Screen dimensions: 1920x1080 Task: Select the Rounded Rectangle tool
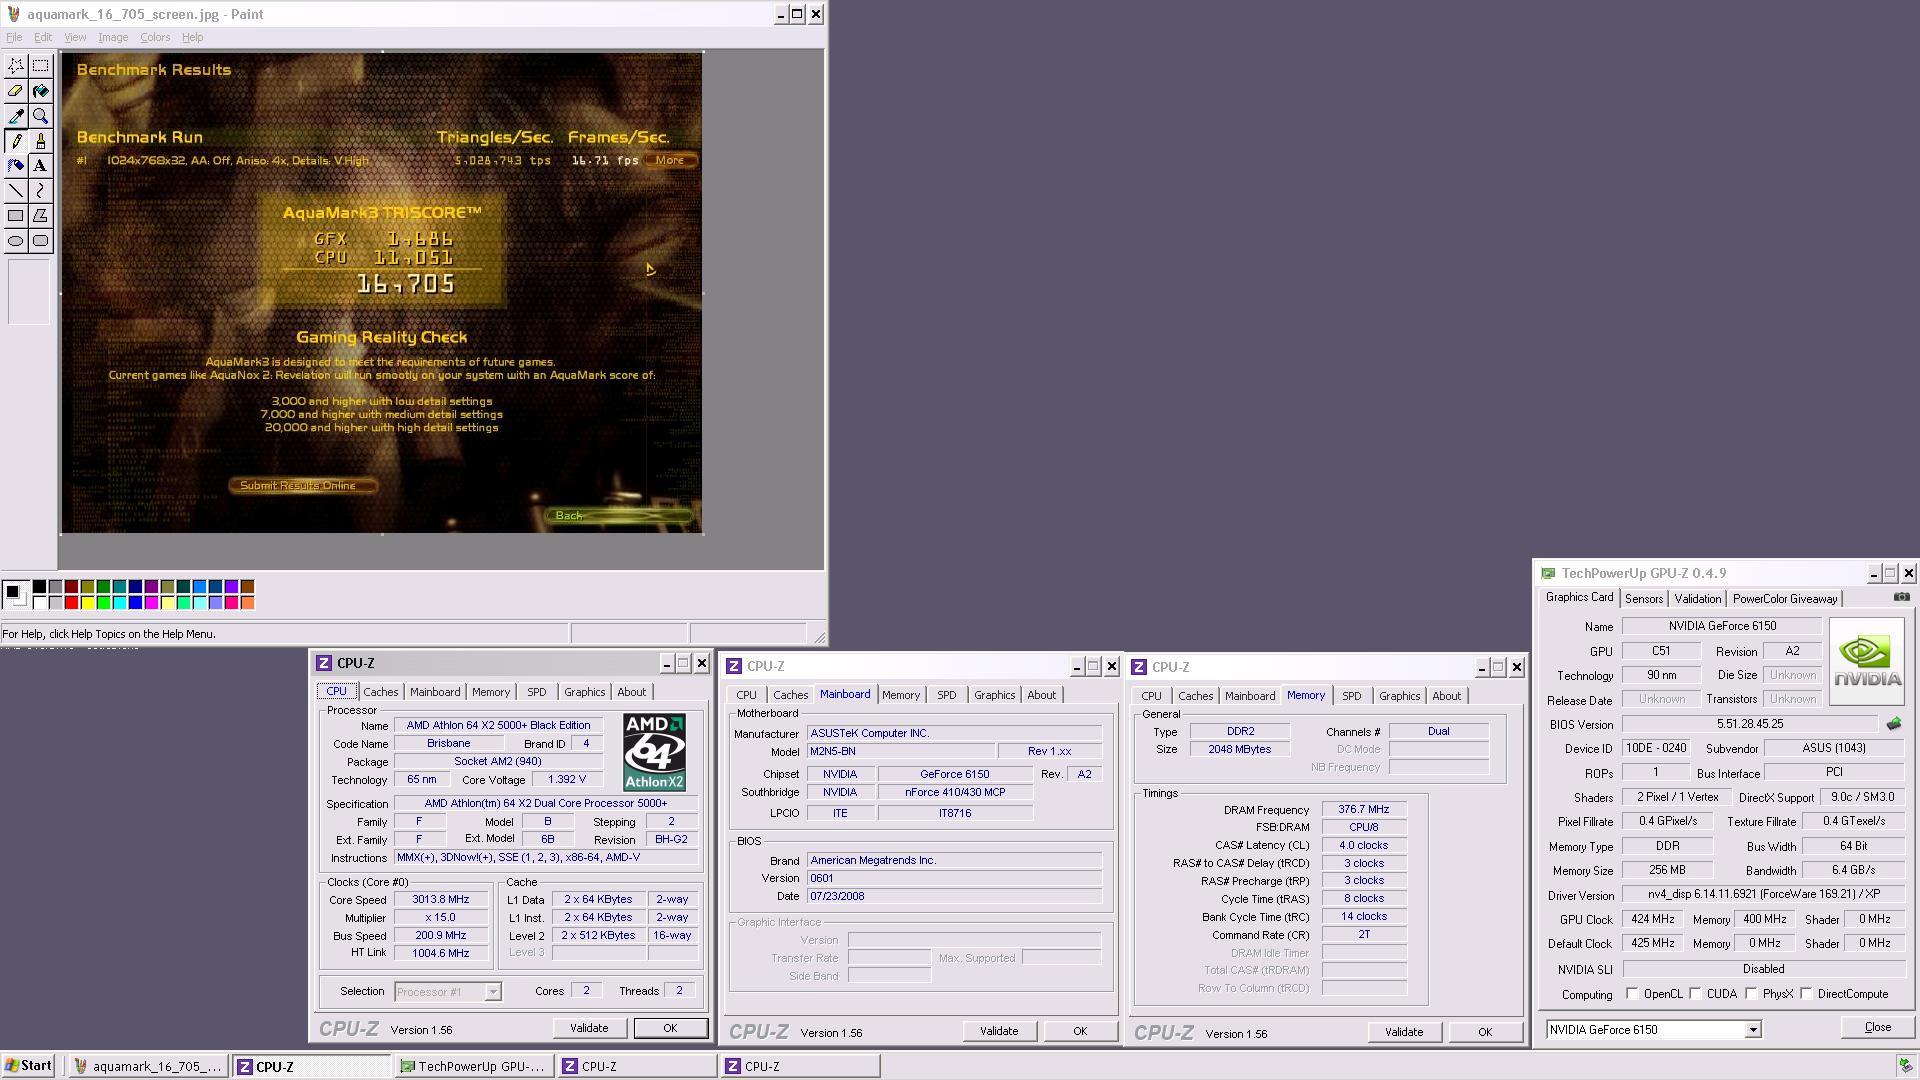click(41, 241)
